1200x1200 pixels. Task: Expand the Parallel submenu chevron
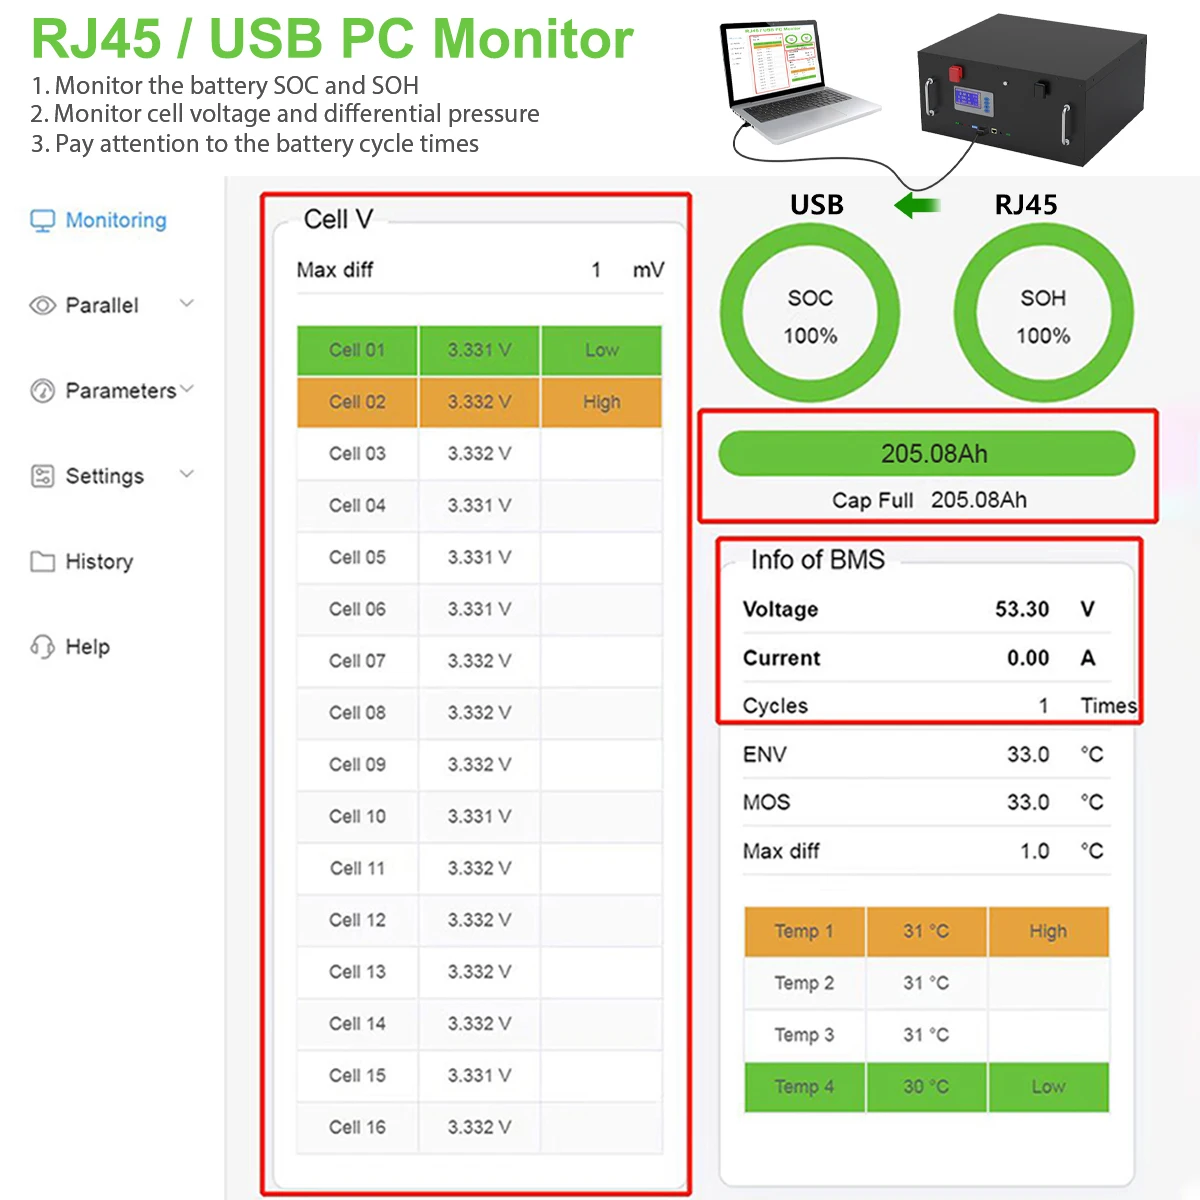[x=187, y=303]
